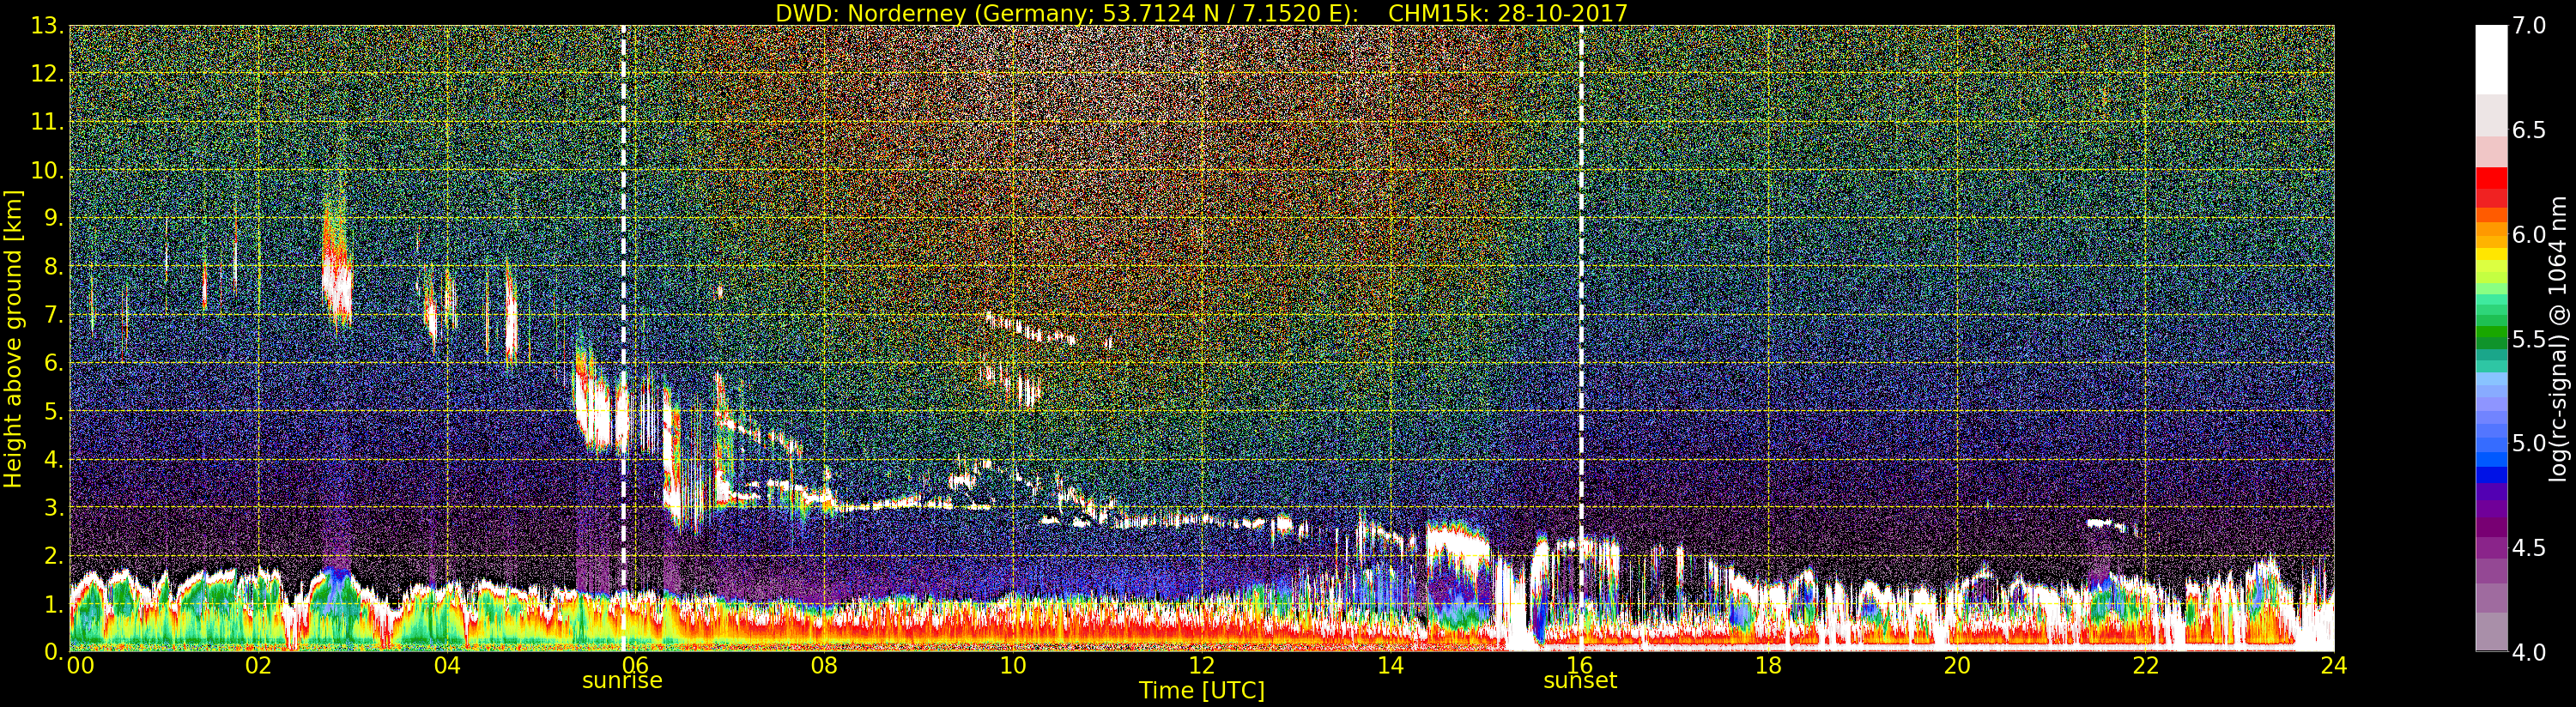Click colorbar tick value '6.0'
The width and height of the screenshot is (2576, 707).
tap(2529, 234)
